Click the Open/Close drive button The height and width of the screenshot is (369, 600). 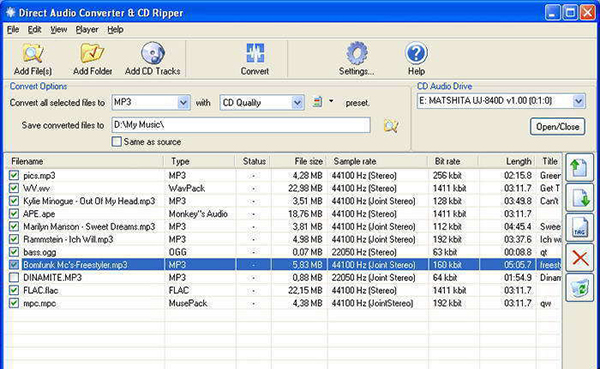pos(557,127)
